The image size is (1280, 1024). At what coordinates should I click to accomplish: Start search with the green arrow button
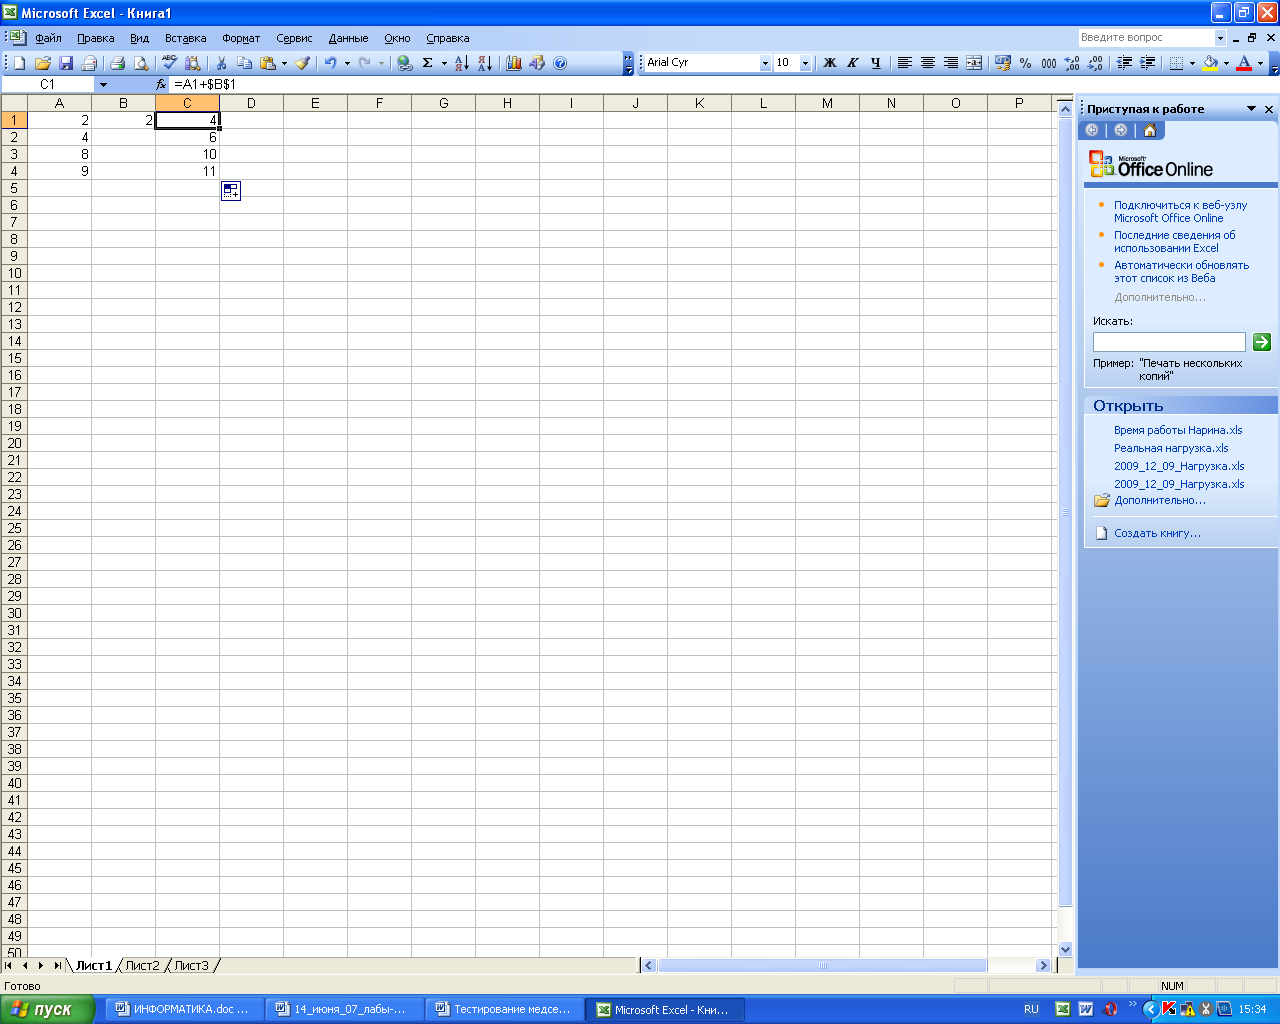pos(1262,342)
